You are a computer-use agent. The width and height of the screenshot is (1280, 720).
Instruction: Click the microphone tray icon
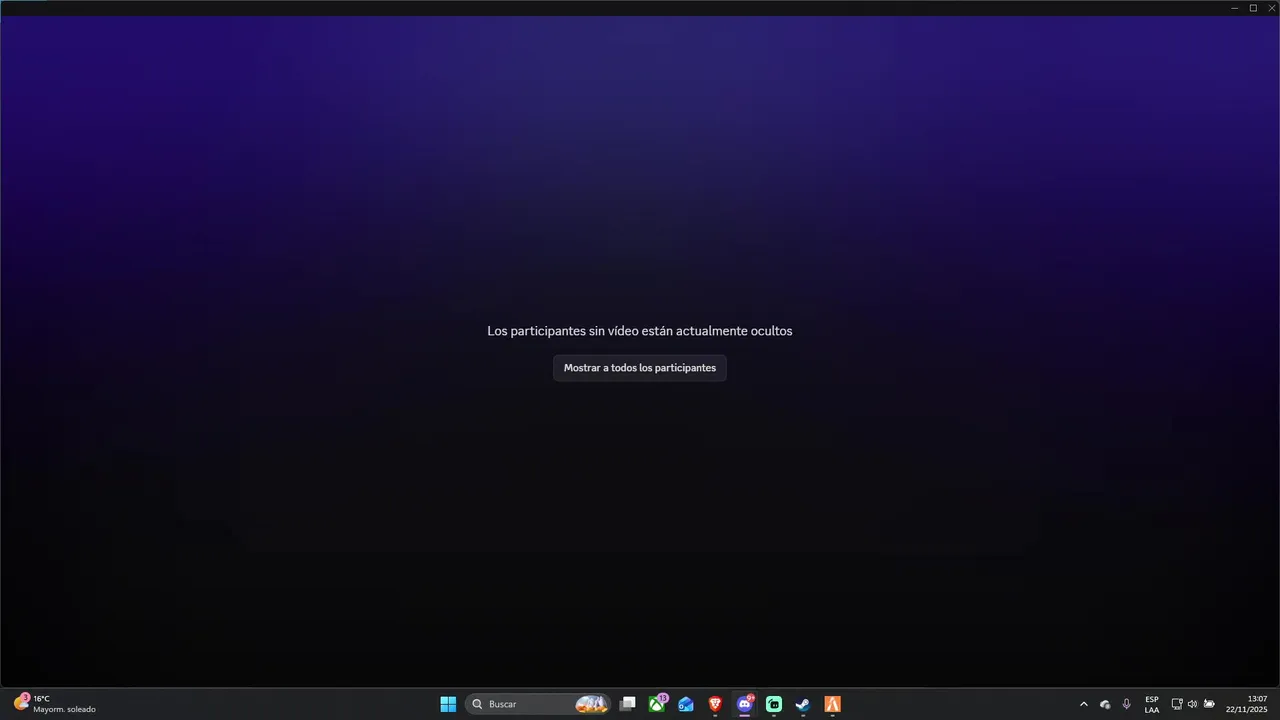click(1127, 704)
